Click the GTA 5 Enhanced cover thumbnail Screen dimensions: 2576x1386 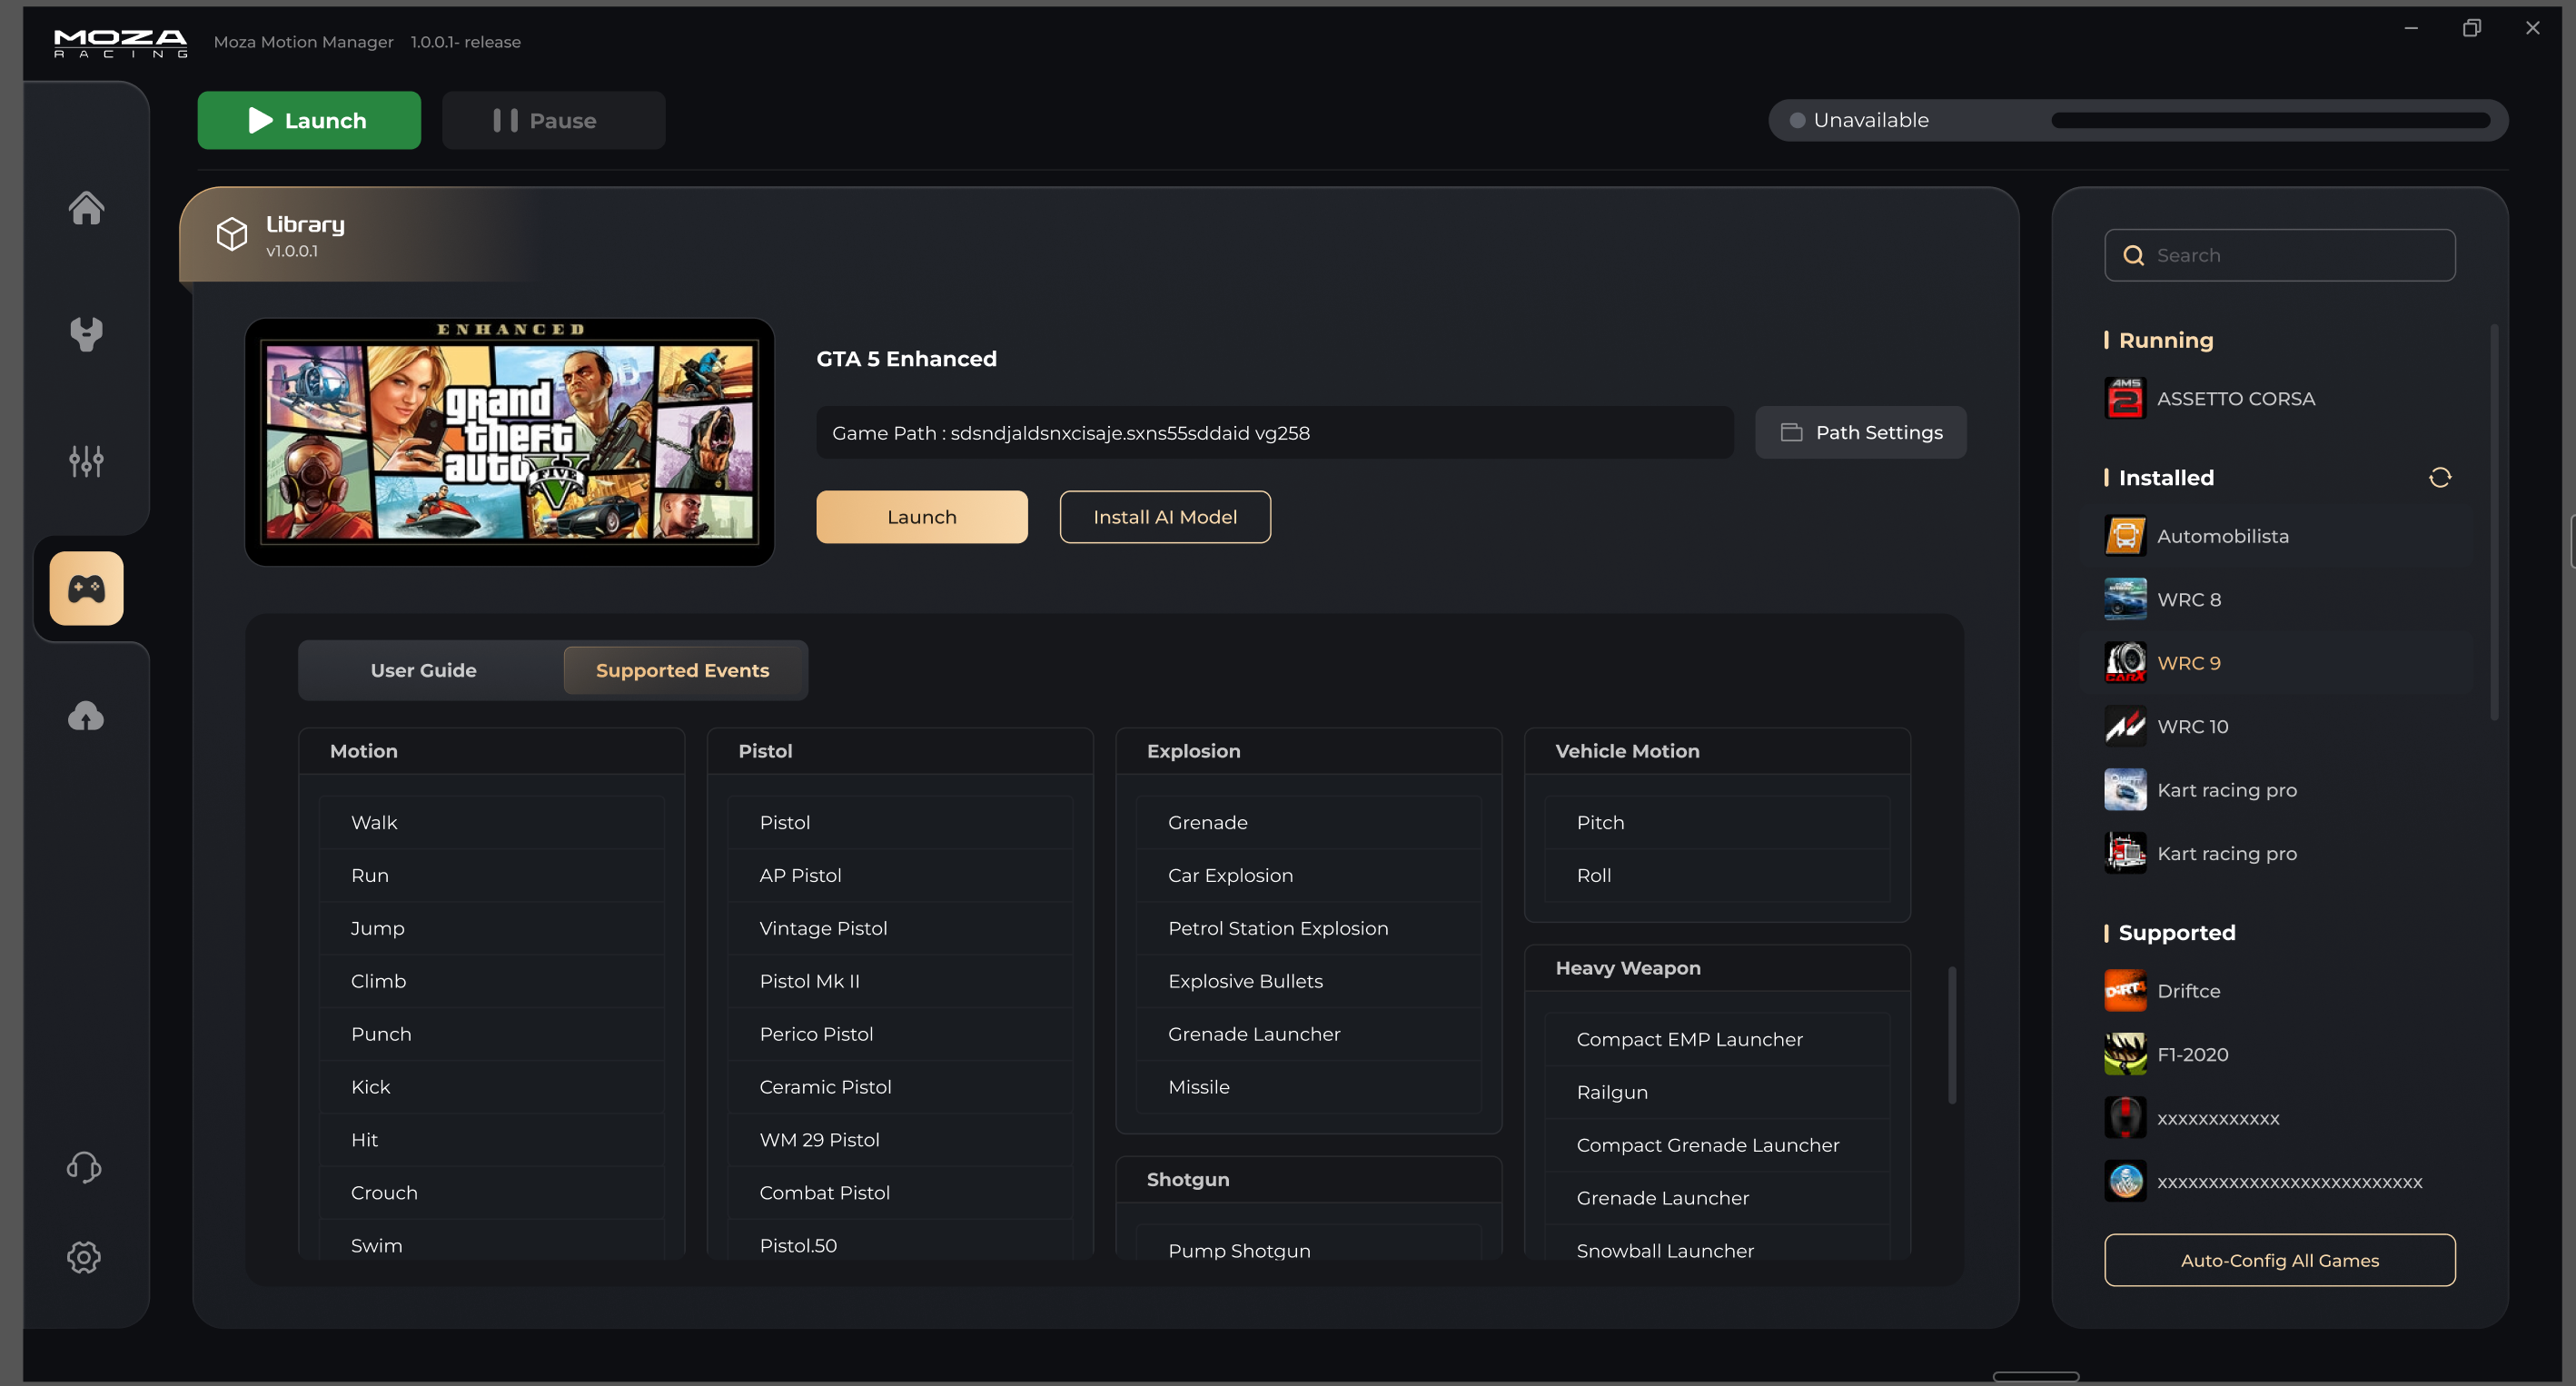point(509,442)
